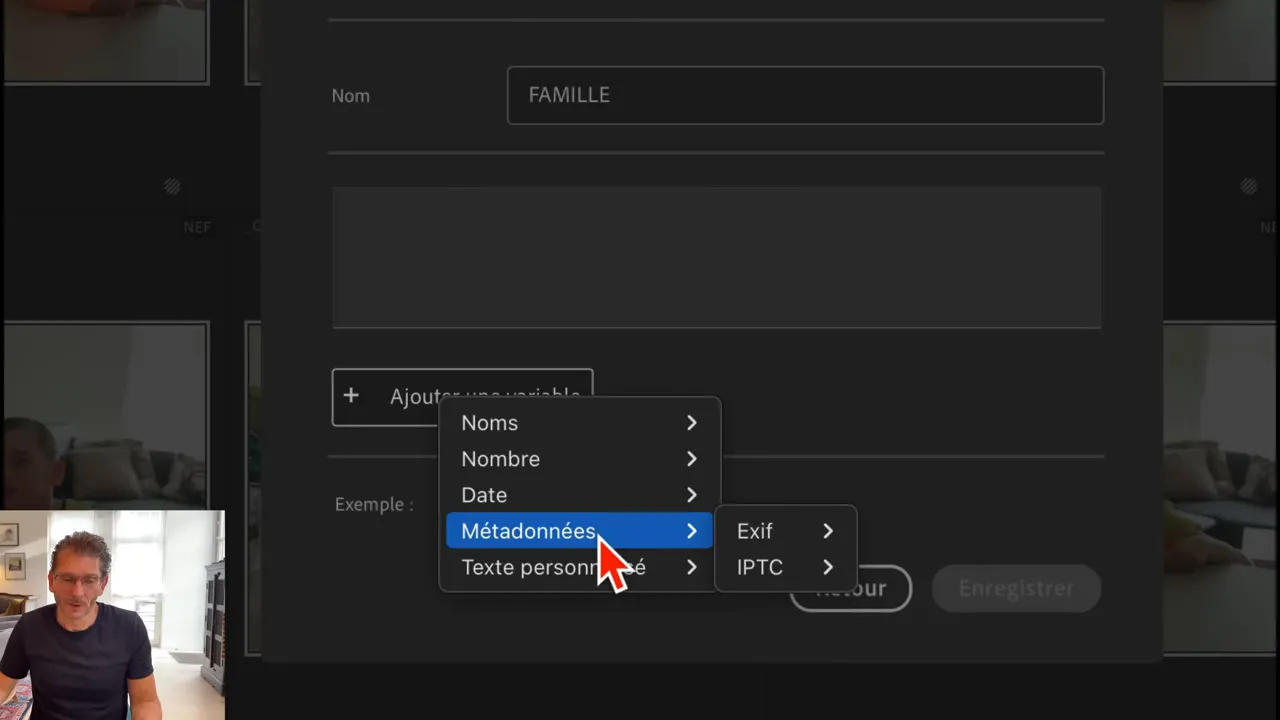
Task: Open the IPTC submenu chevron
Action: click(x=827, y=567)
